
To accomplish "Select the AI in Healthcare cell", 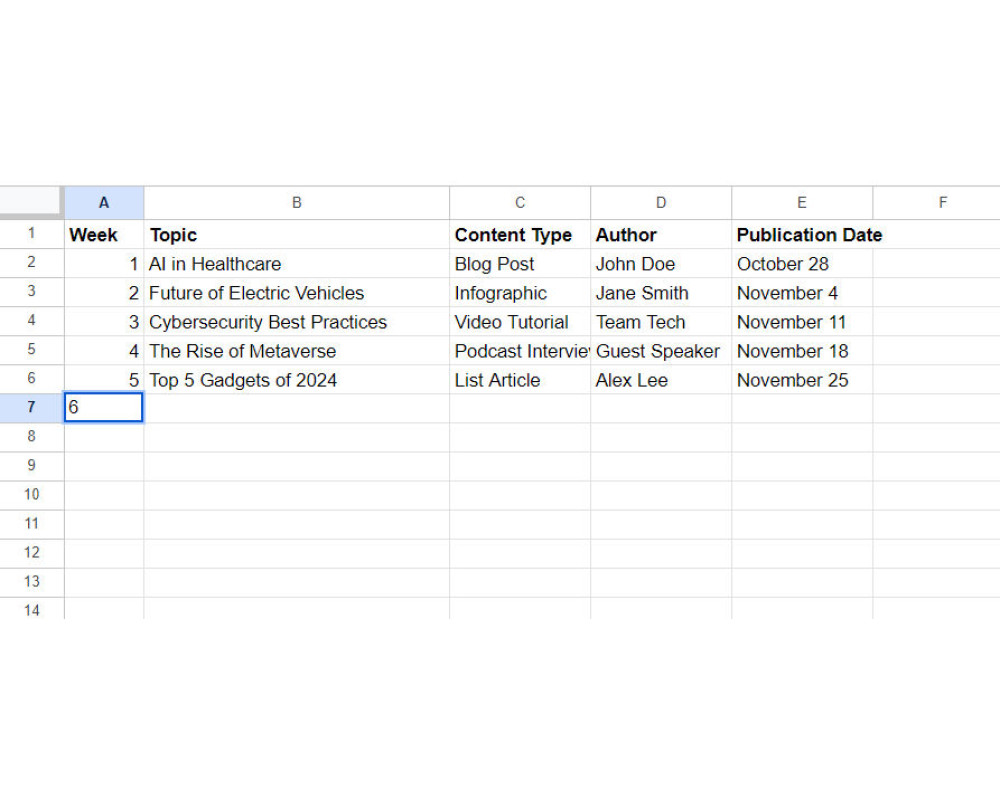I will click(297, 263).
